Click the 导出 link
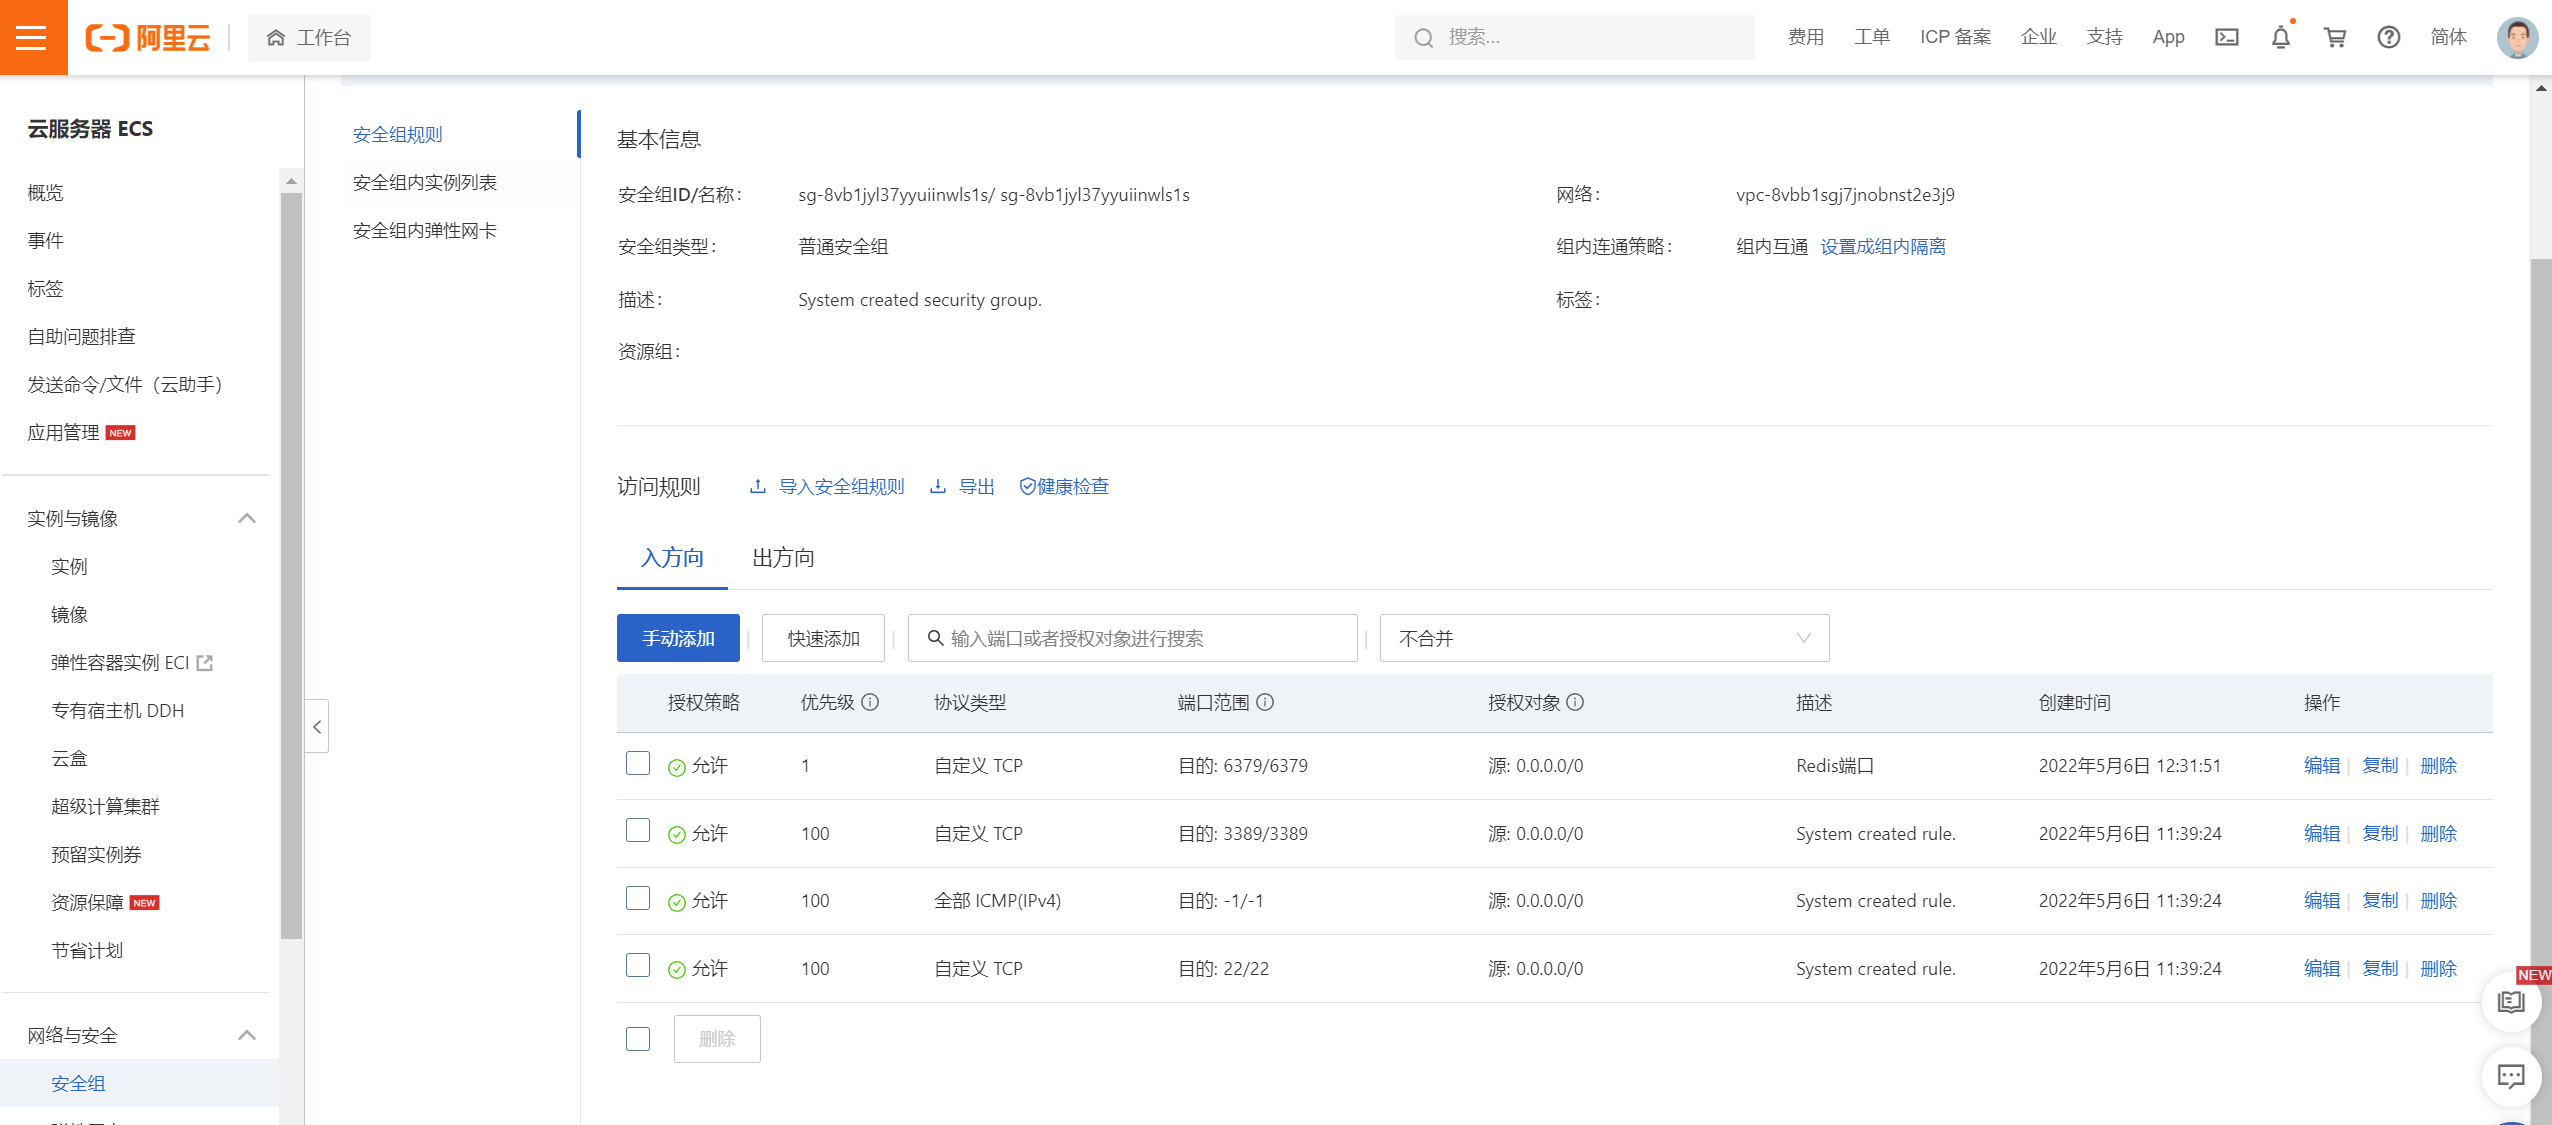Screen dimensions: 2552x1125 click(x=962, y=486)
